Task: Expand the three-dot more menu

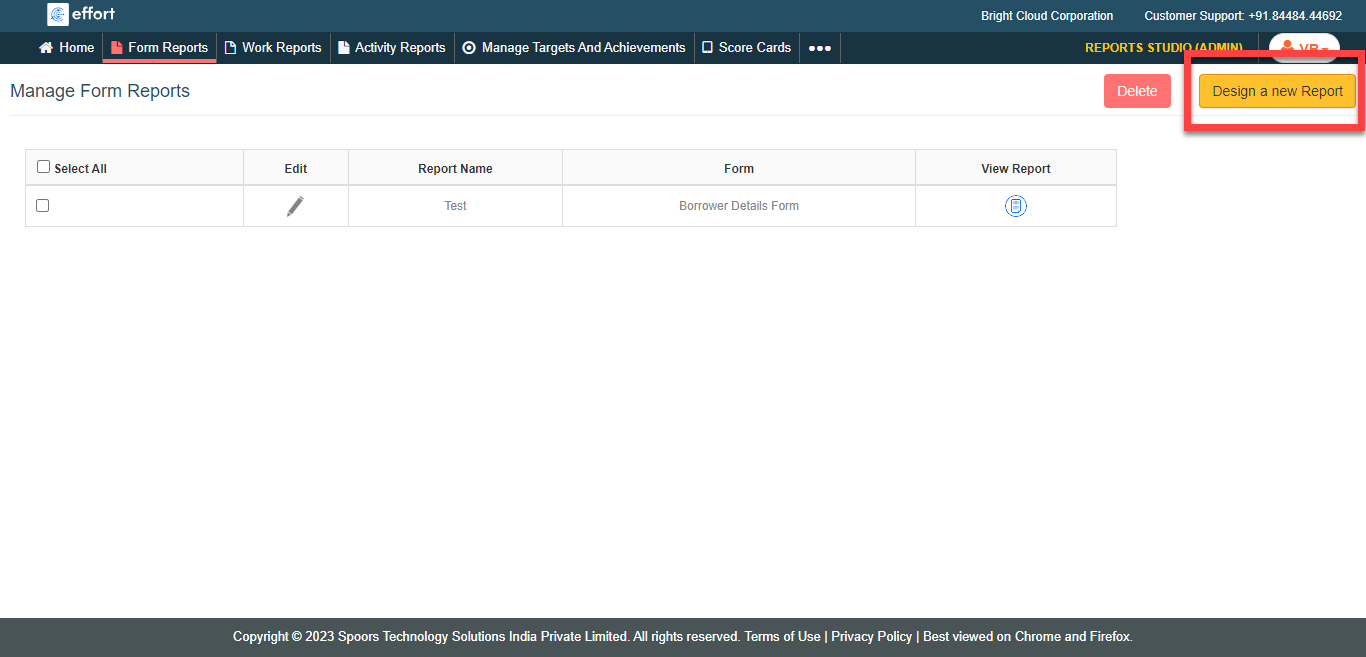Action: coord(819,48)
